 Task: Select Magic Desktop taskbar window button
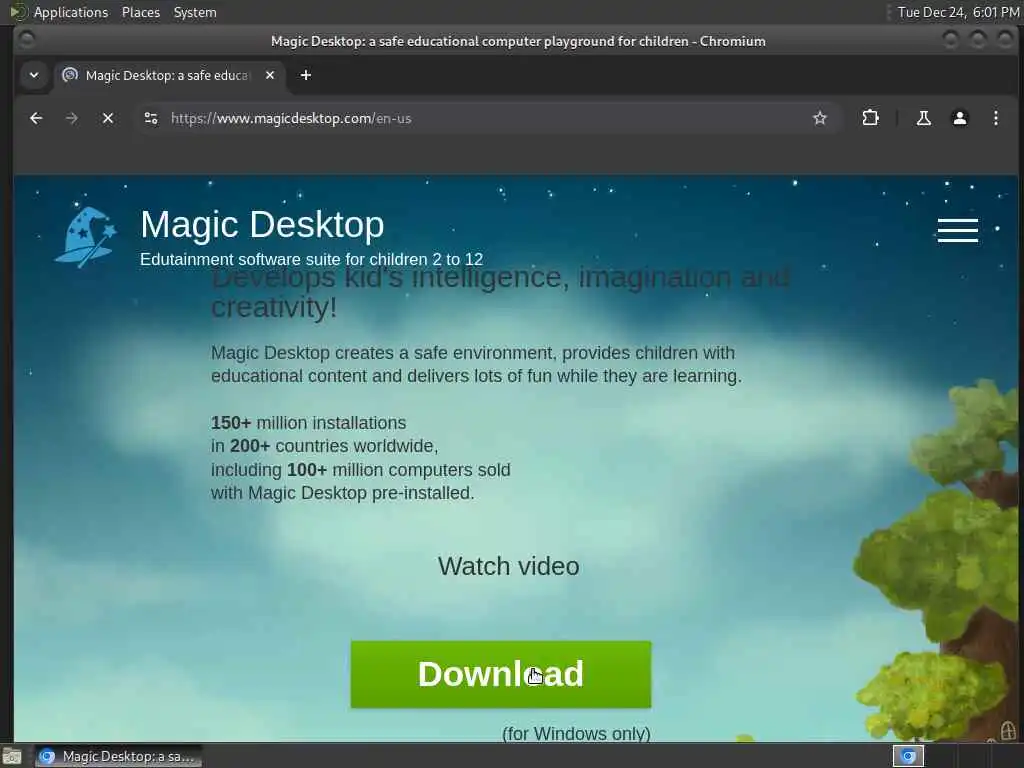pyautogui.click(x=118, y=756)
